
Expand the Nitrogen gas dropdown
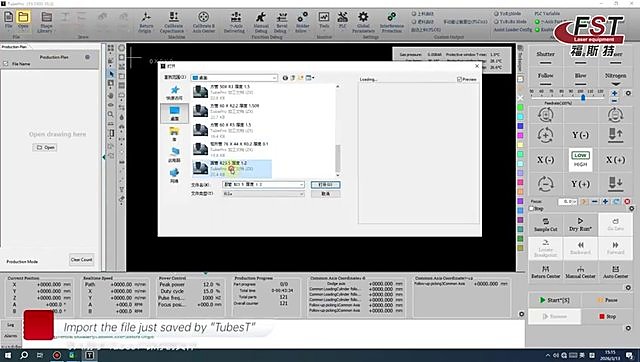[x=616, y=84]
